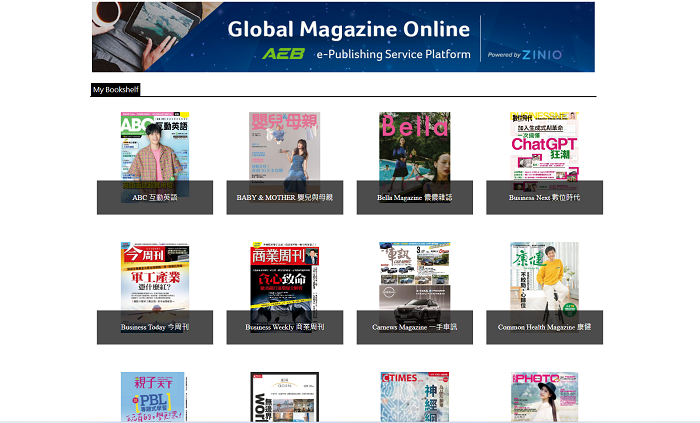Open the 今周刊 Business Today cover
This screenshot has width=700, height=423.
coord(154,275)
